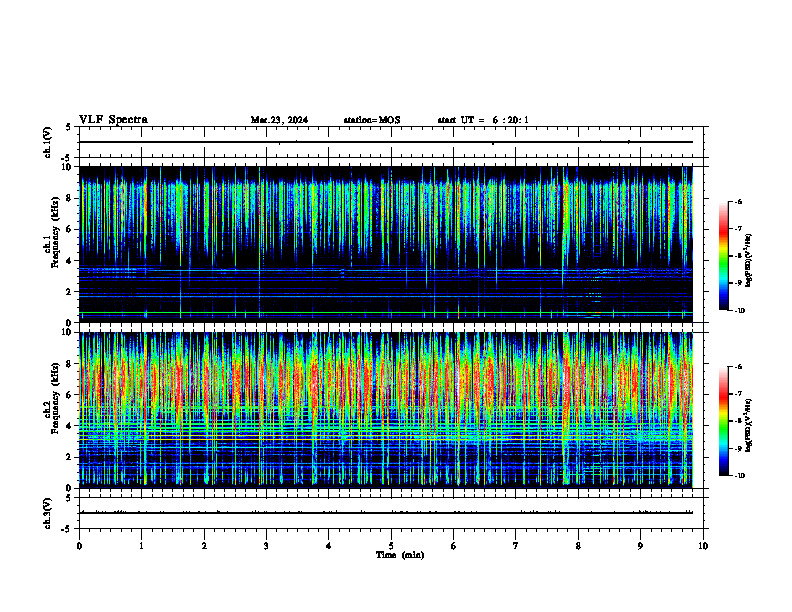Click the ch.1 voltage waveform trace

coord(386,142)
